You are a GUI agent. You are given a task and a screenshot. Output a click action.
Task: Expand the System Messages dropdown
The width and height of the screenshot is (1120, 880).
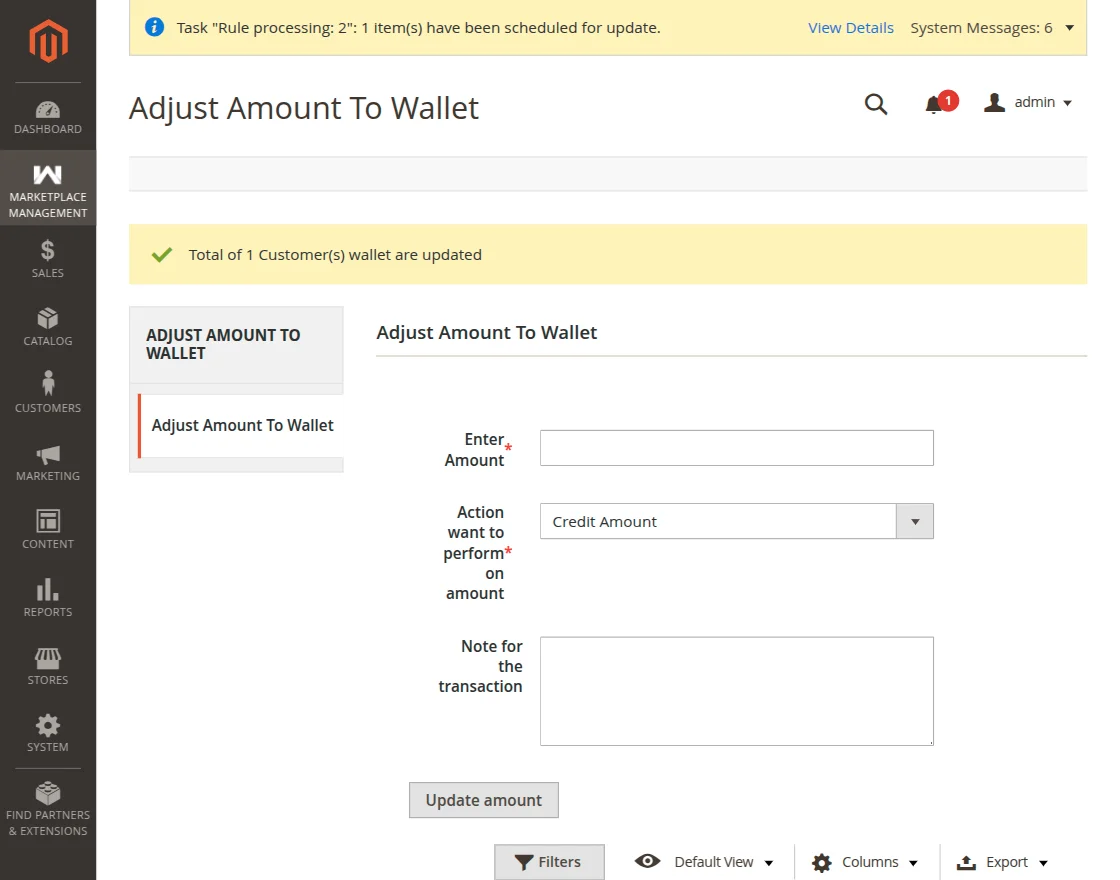pyautogui.click(x=992, y=27)
